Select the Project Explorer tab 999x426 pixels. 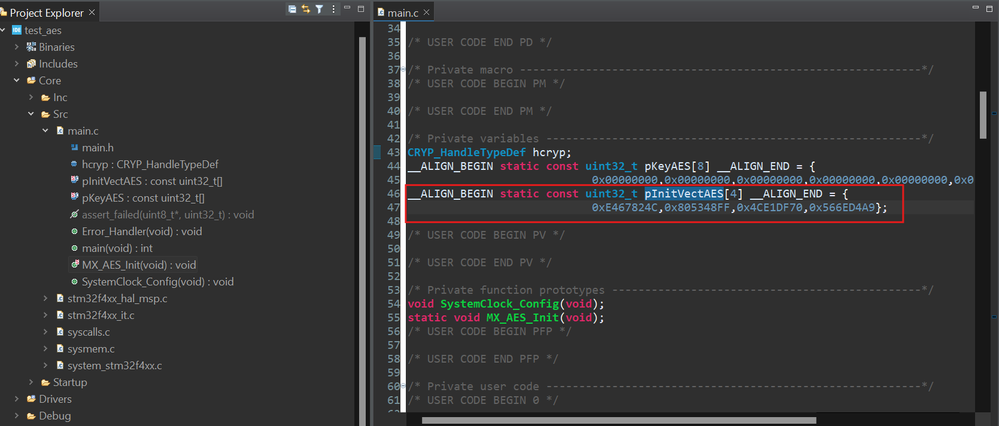tap(48, 12)
